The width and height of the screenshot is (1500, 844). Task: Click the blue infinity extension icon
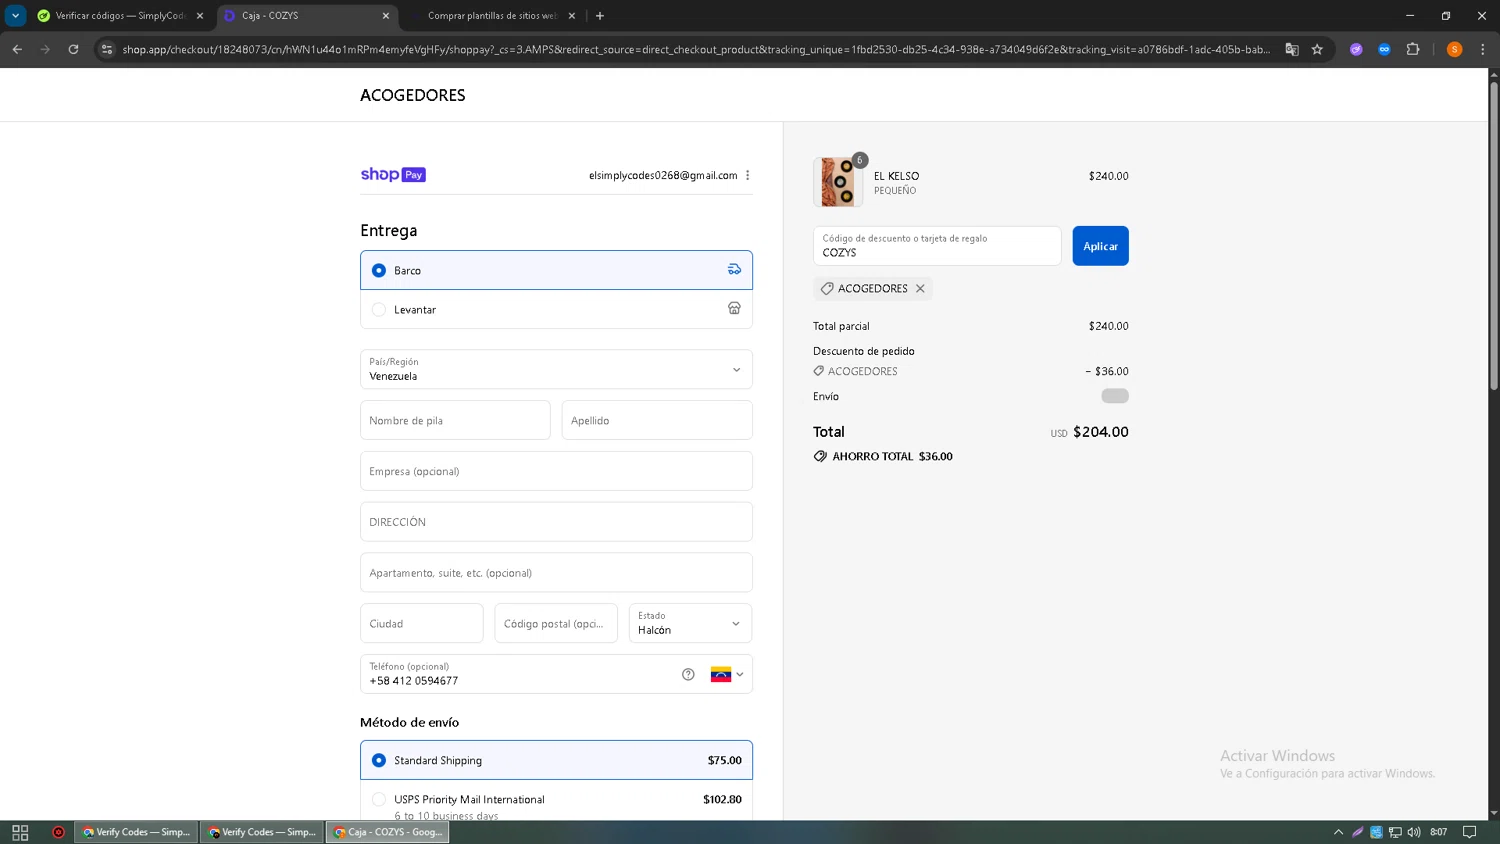[x=1384, y=49]
